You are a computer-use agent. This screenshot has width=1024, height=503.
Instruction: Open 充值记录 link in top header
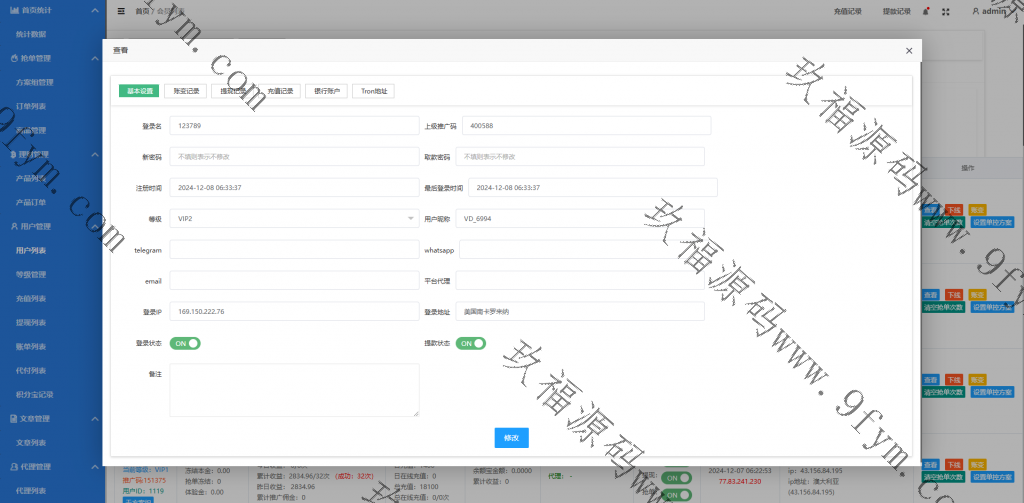[847, 12]
